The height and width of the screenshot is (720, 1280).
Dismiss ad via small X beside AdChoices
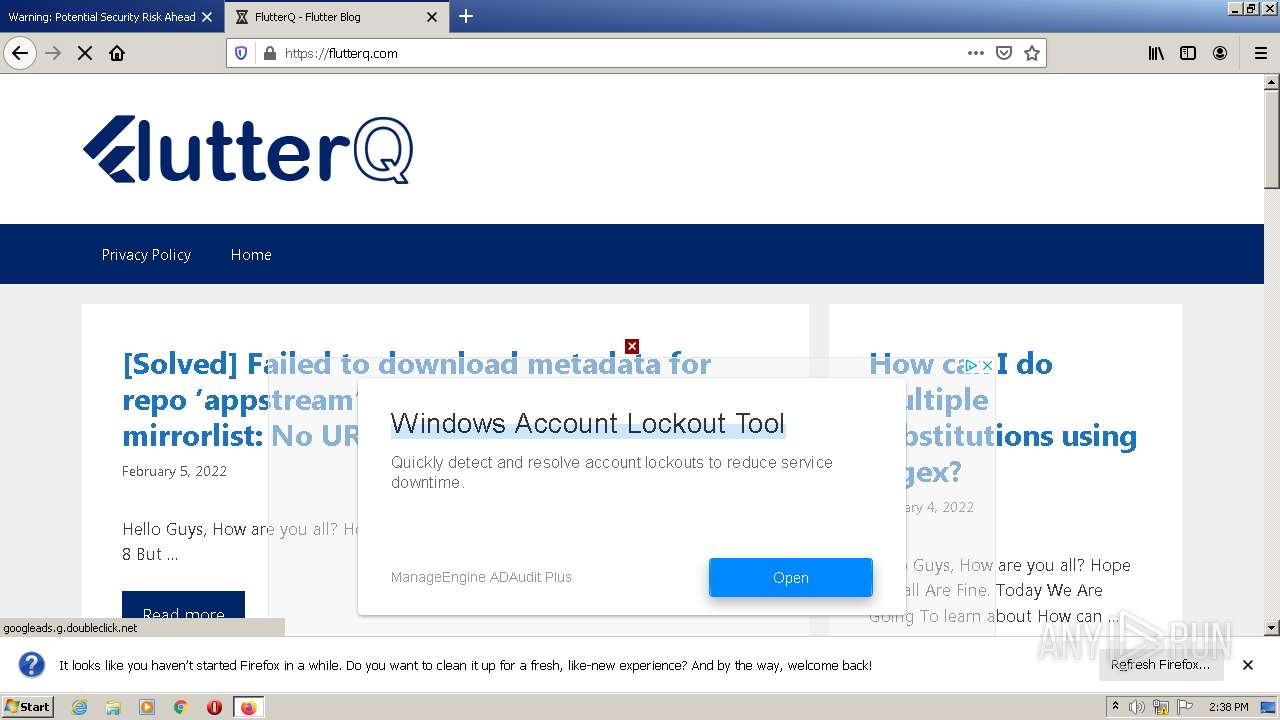[987, 366]
